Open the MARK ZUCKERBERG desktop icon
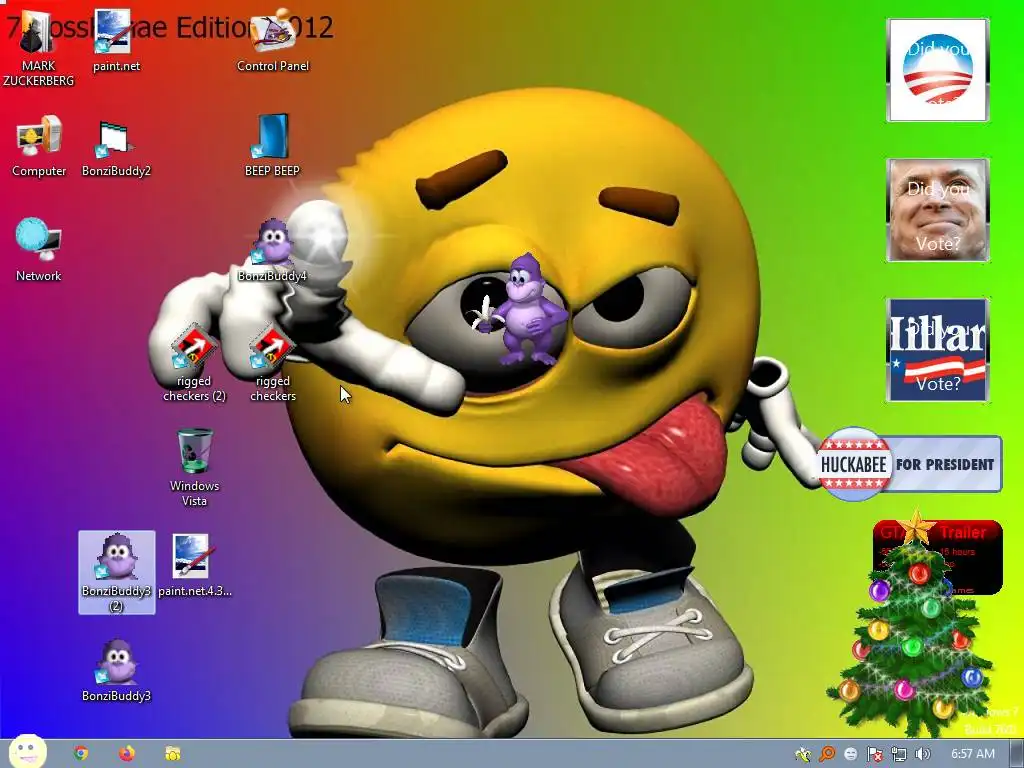The width and height of the screenshot is (1024, 768). click(x=38, y=49)
